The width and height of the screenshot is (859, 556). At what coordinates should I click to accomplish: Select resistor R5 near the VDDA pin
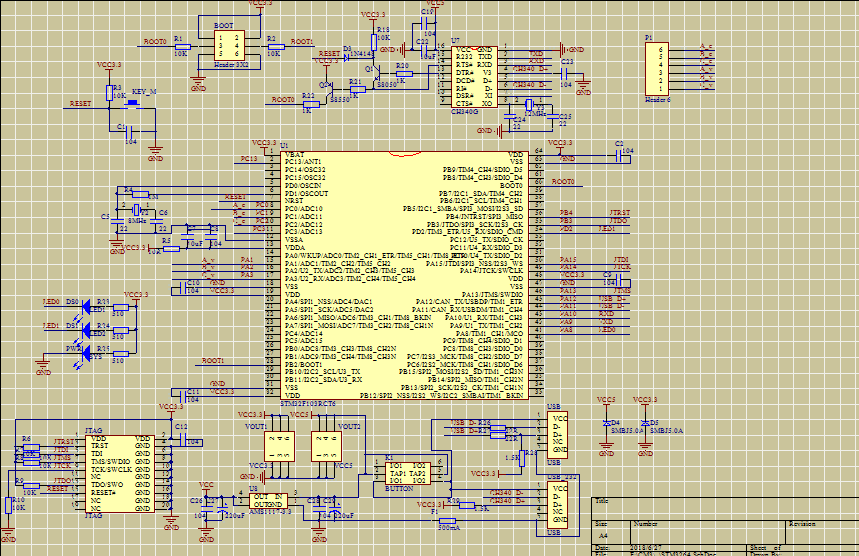(x=171, y=249)
